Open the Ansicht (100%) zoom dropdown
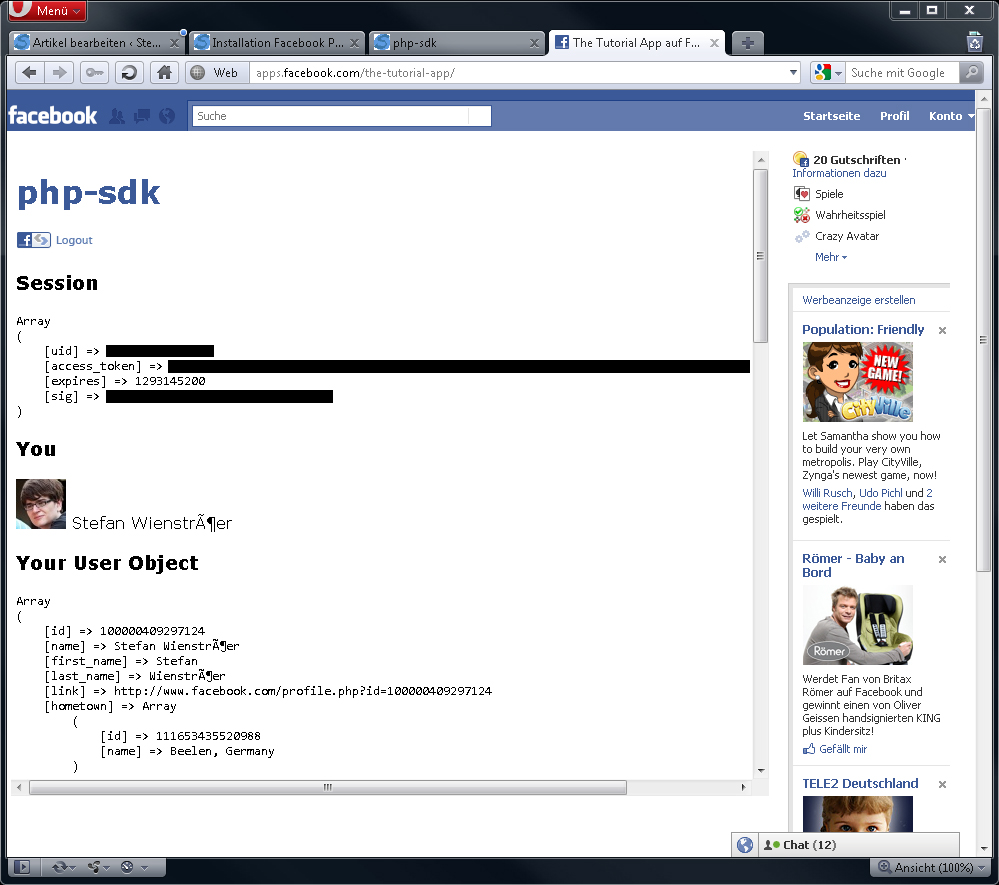This screenshot has height=885, width=999. click(x=932, y=867)
